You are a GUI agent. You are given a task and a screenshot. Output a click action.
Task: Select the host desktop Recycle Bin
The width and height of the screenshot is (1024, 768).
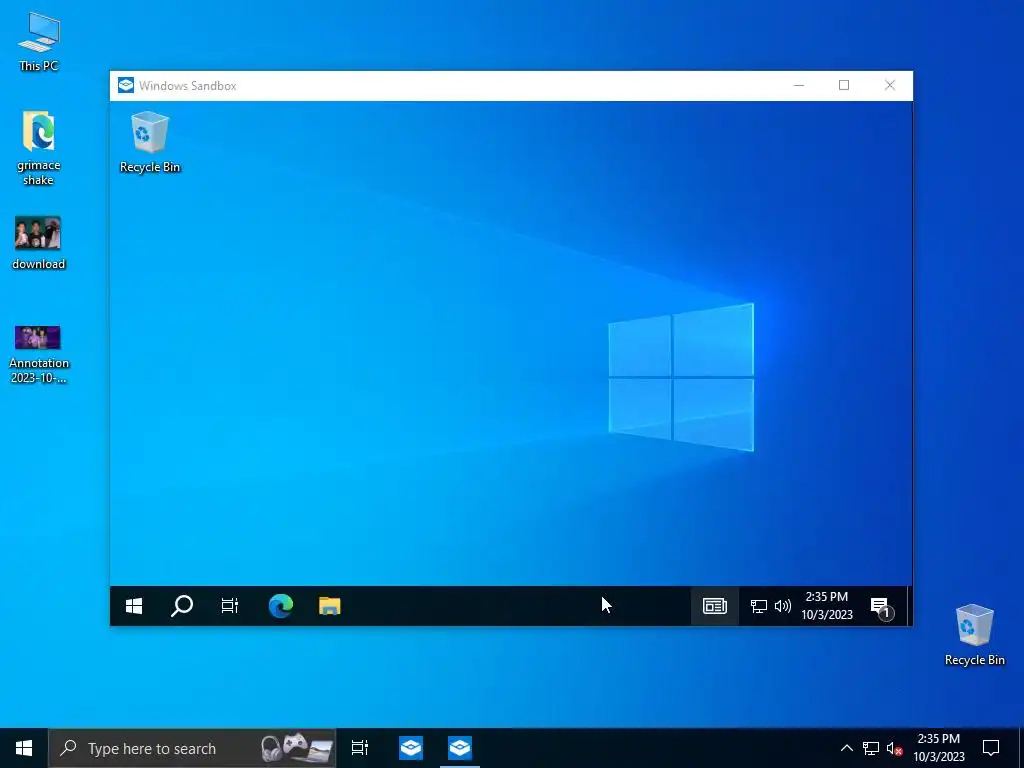click(x=974, y=635)
